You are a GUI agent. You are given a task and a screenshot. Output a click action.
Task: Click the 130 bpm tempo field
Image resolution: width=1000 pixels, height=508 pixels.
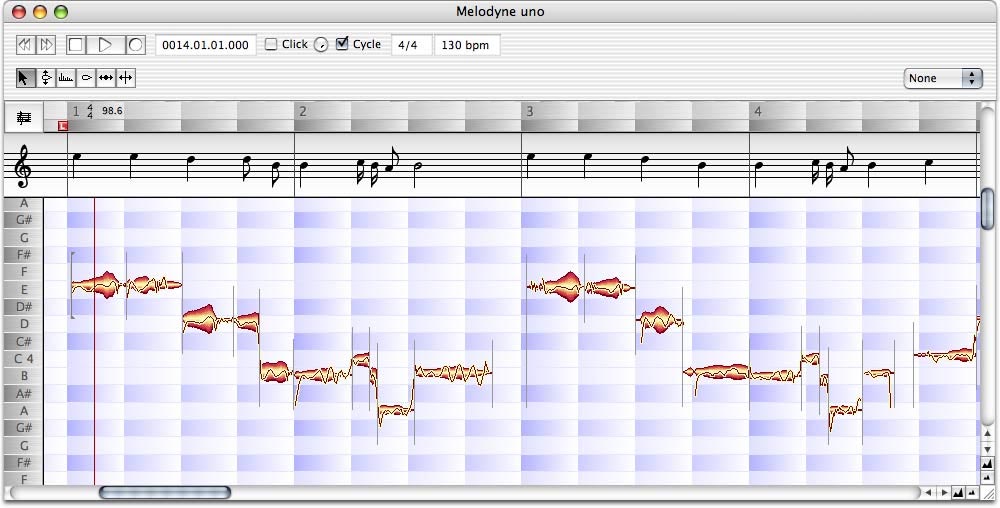[x=467, y=45]
